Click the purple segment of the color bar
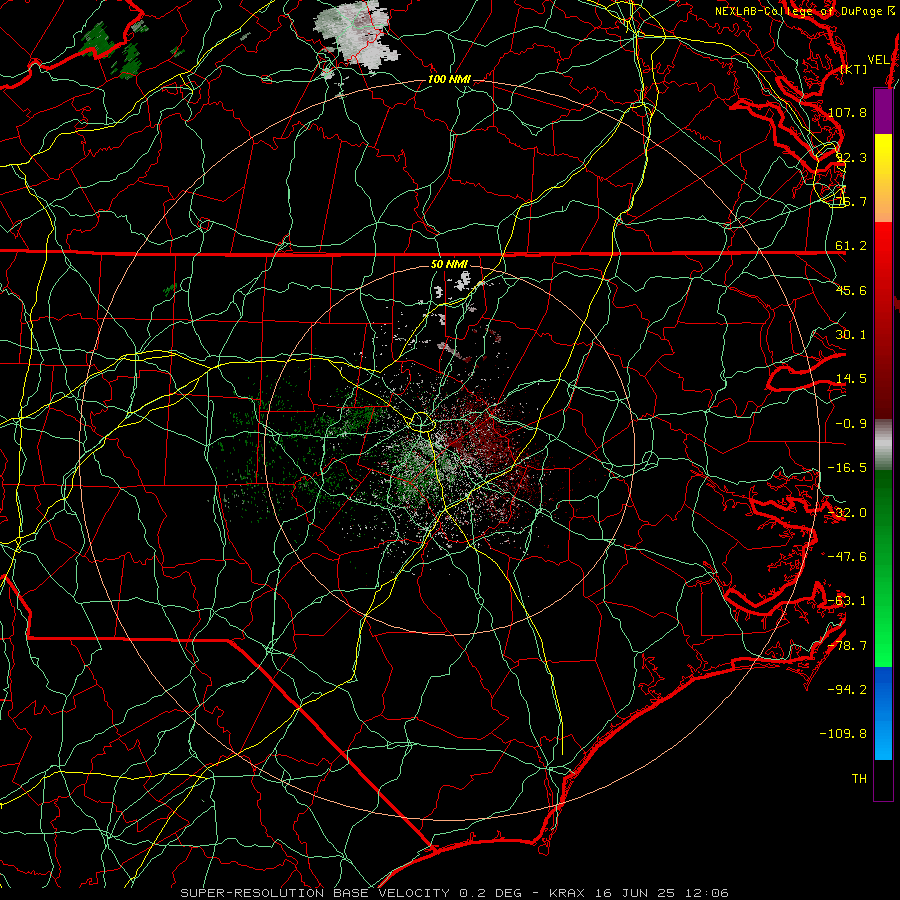This screenshot has height=900, width=900. click(x=883, y=112)
